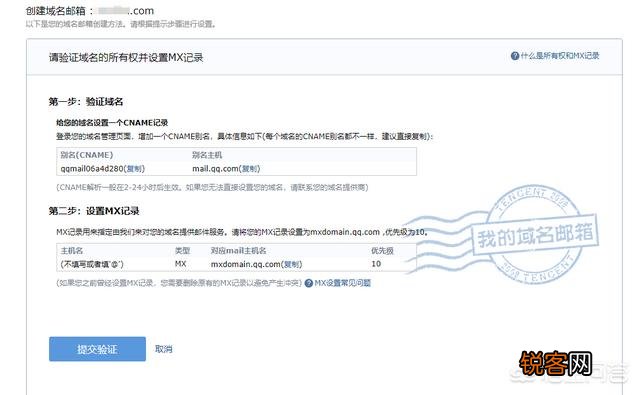This screenshot has height=395, width=640.
Task: Copy the CNAME alias qqmail06a4d280 via 复制
Action: tap(134, 169)
